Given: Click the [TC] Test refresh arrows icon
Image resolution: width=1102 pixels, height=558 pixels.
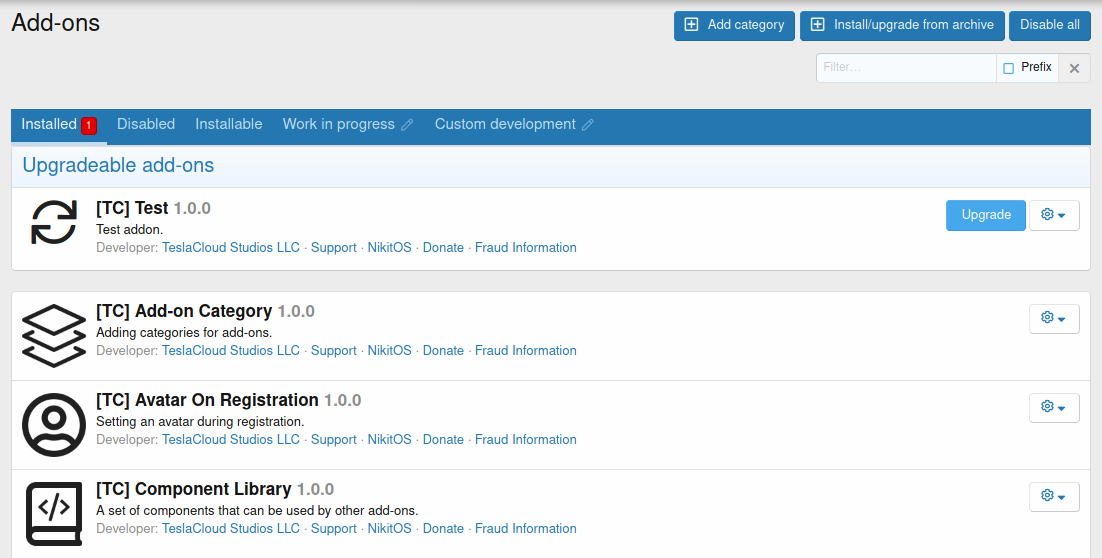Looking at the screenshot, I should pos(54,222).
